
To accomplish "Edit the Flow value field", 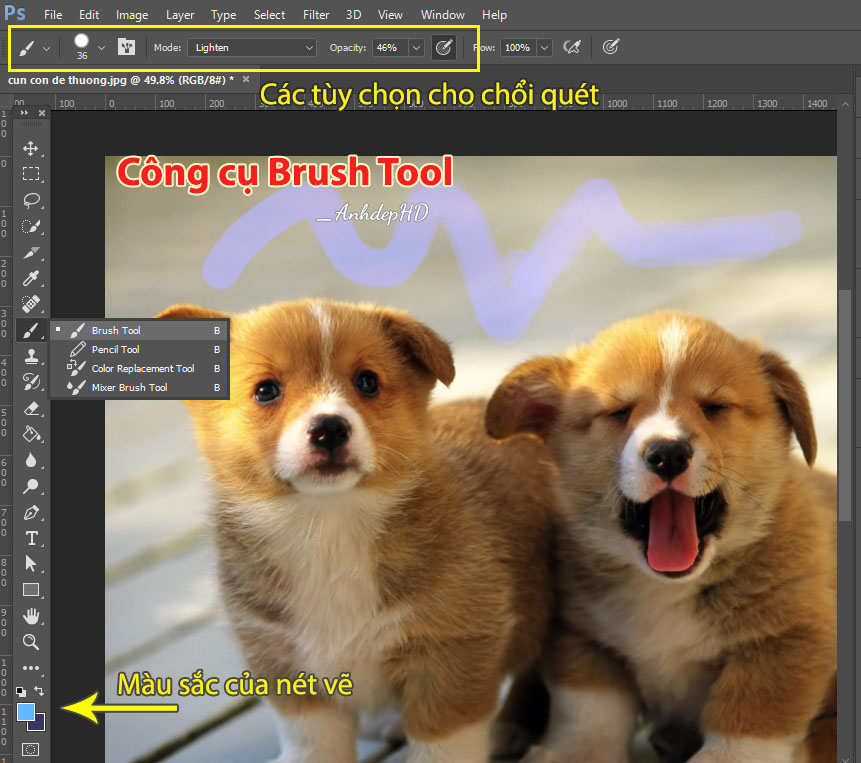I will tap(518, 48).
